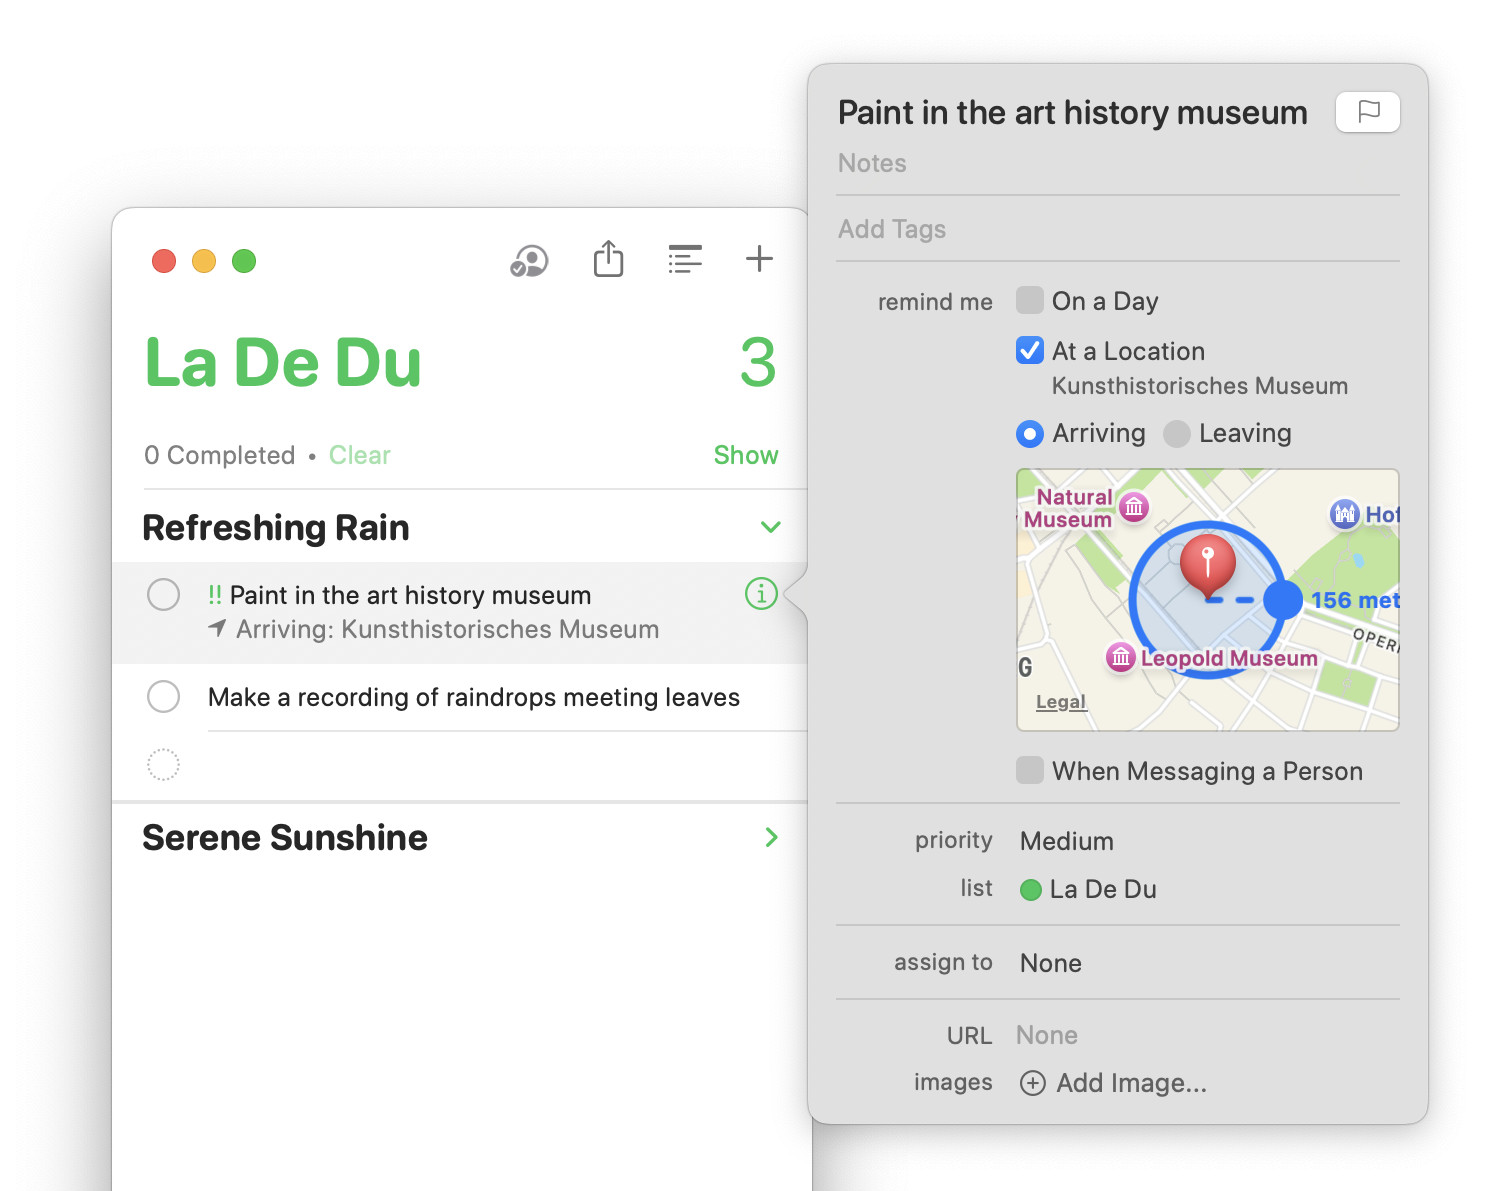This screenshot has height=1191, width=1500.
Task: Select the Leaving radio button
Action: pos(1177,433)
